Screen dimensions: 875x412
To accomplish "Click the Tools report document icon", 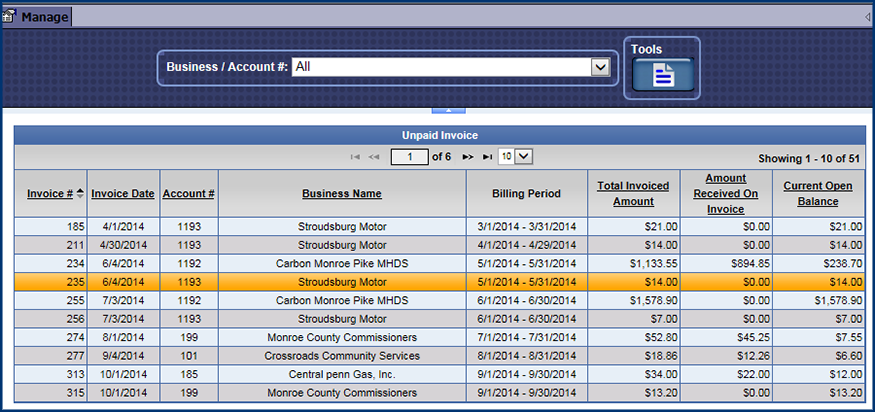I will tap(662, 75).
